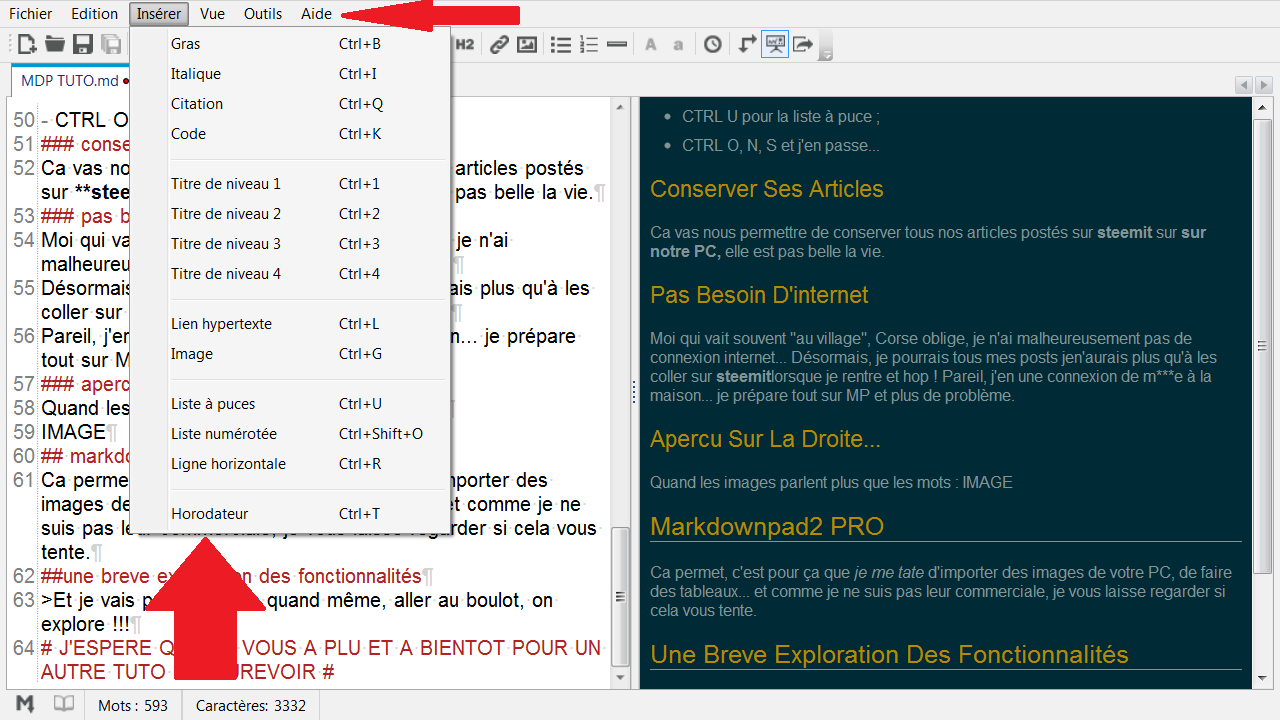1280x720 pixels.
Task: Choose Lien hypertexte menu entry
Action: pos(290,324)
